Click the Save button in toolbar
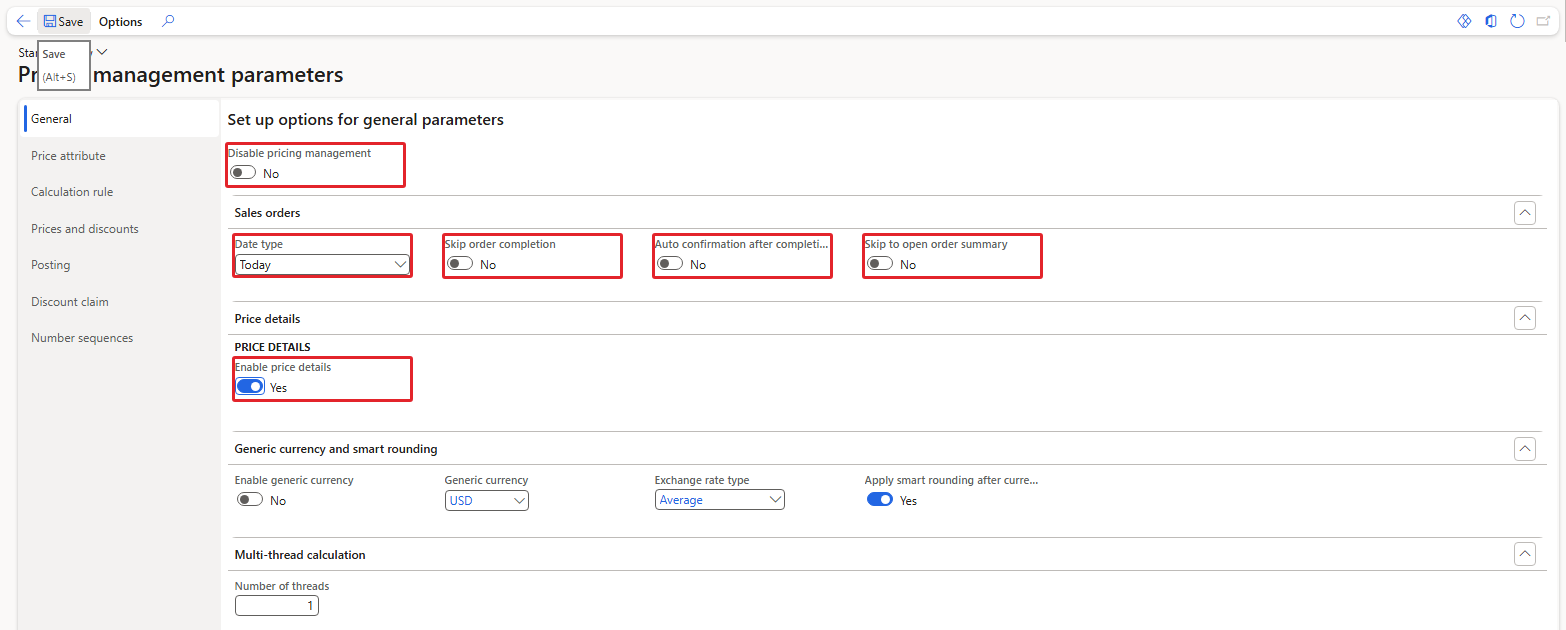Screen dimensions: 1566x630 [63, 21]
